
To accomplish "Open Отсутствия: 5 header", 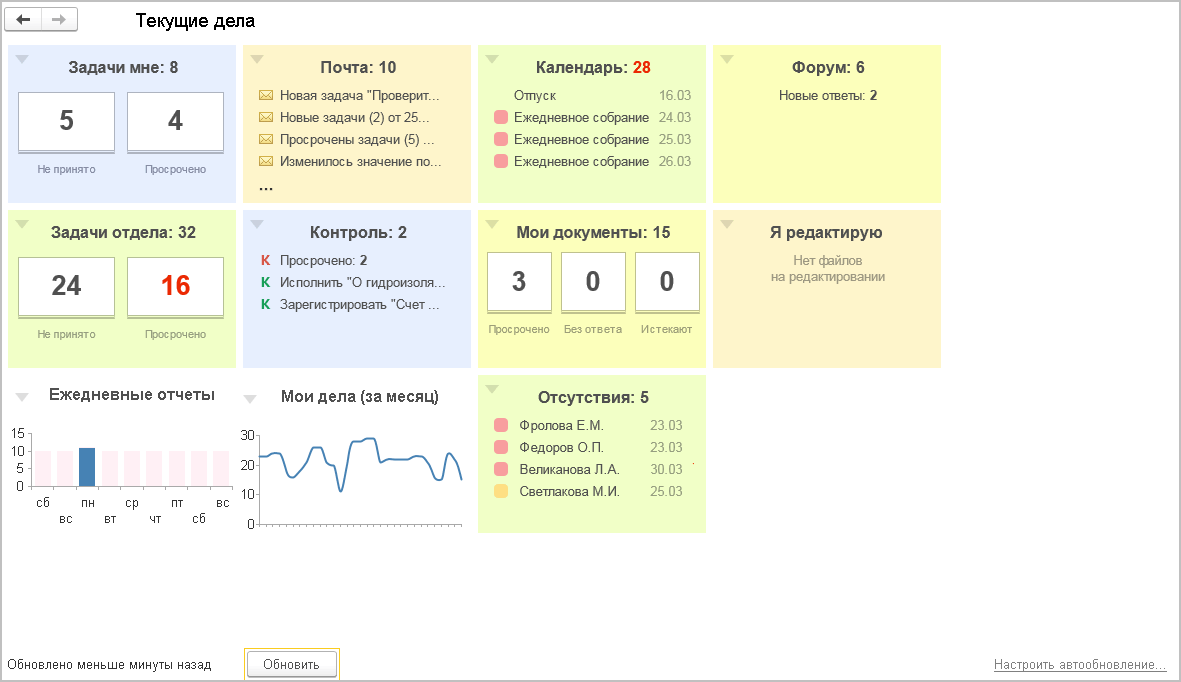I will click(593, 398).
